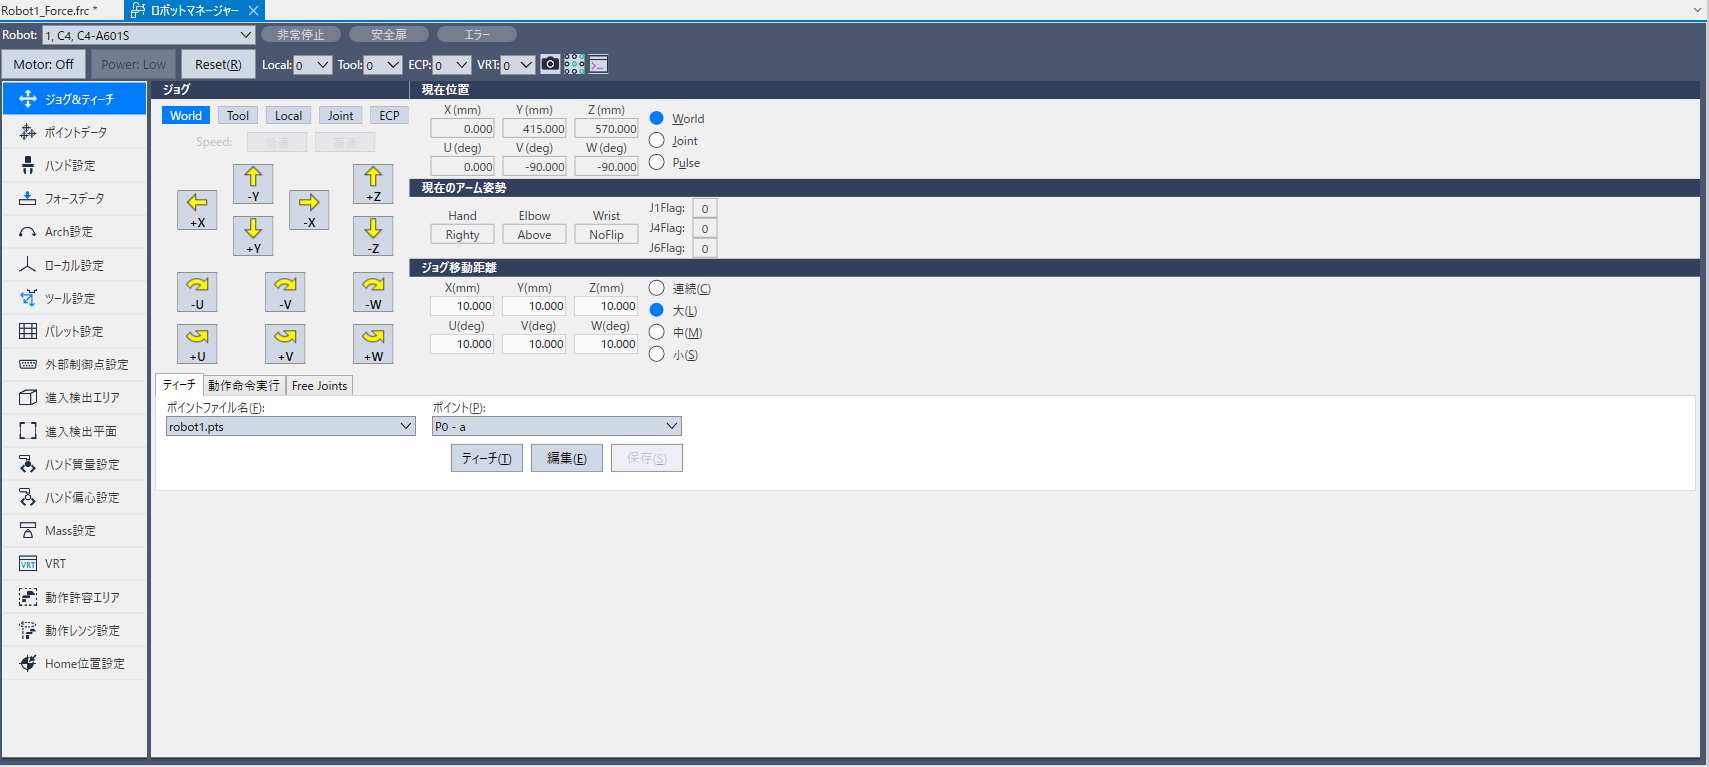
Task: Switch to the 動作命令実行 tab
Action: tap(244, 386)
